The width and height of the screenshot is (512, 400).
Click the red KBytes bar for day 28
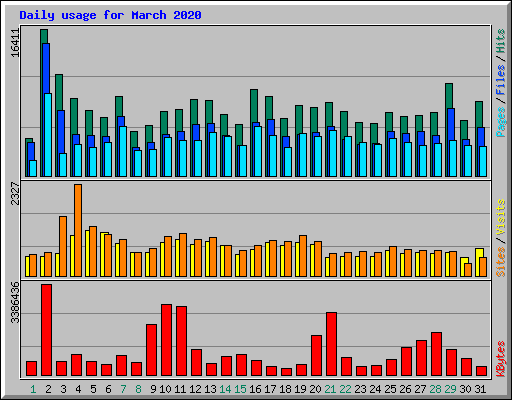coord(436,354)
